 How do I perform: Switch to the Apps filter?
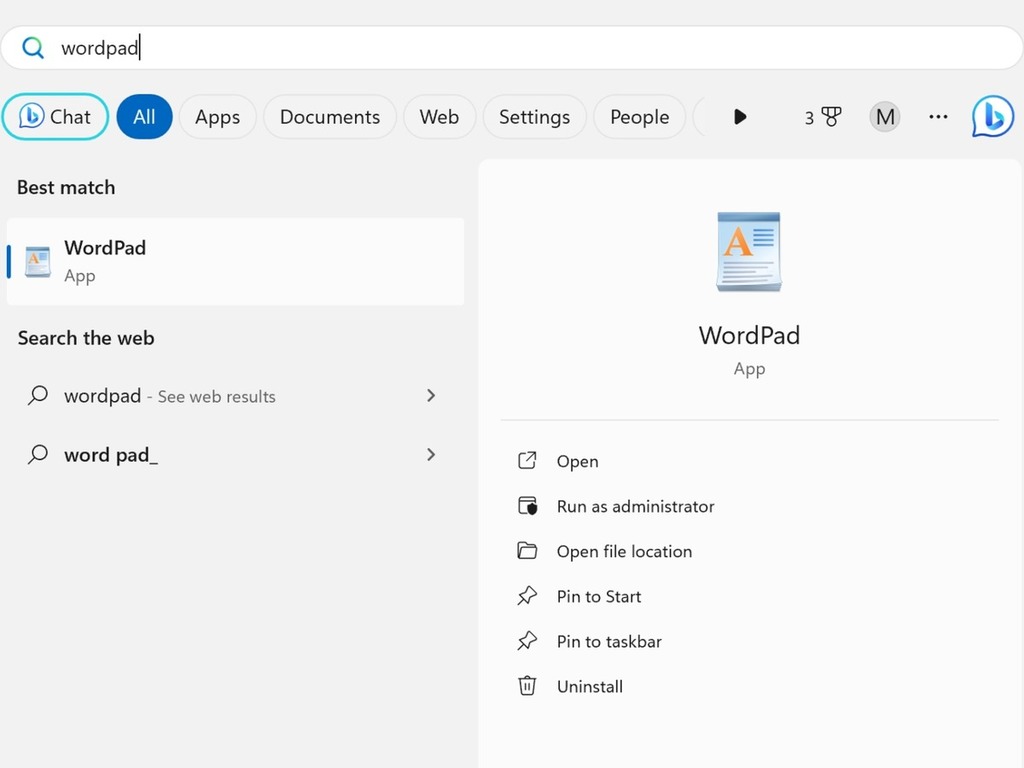217,117
